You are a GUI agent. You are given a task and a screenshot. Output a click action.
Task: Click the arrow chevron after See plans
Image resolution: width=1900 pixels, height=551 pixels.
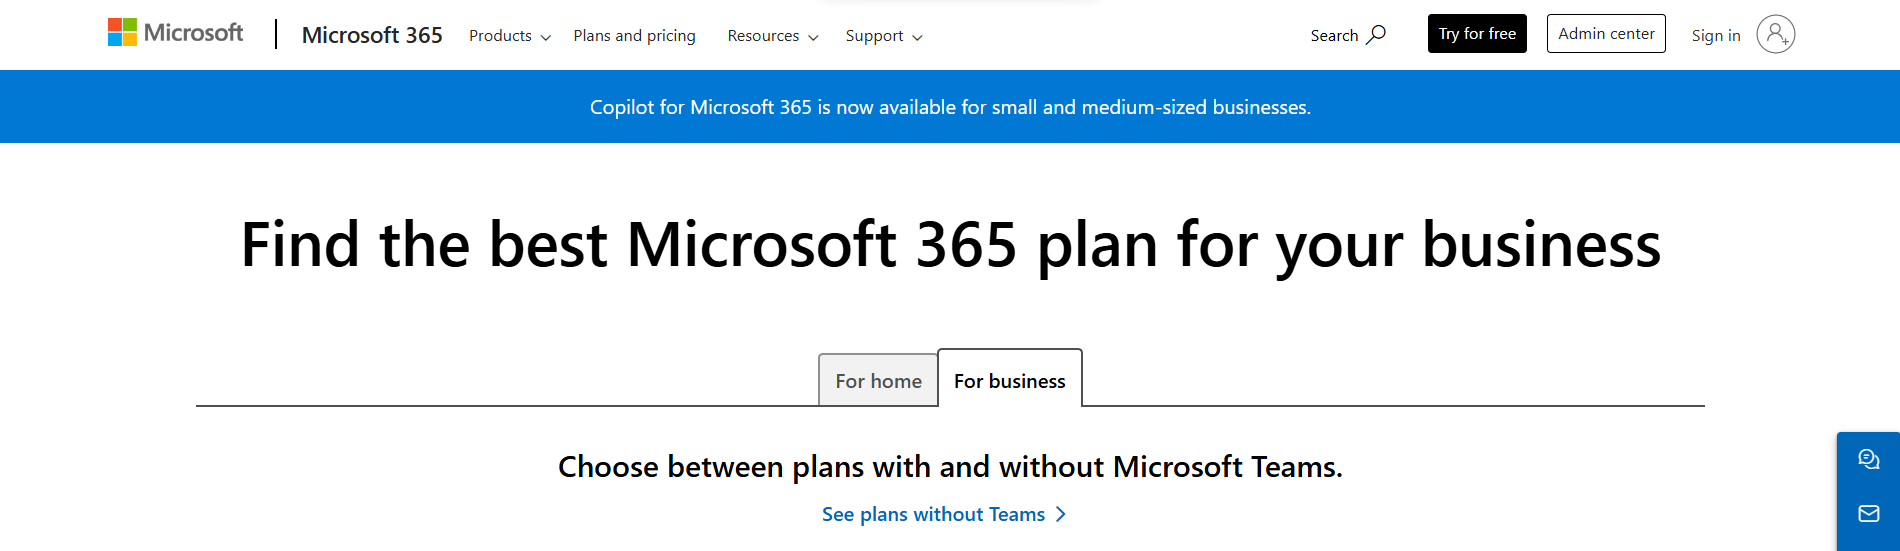coord(1061,514)
